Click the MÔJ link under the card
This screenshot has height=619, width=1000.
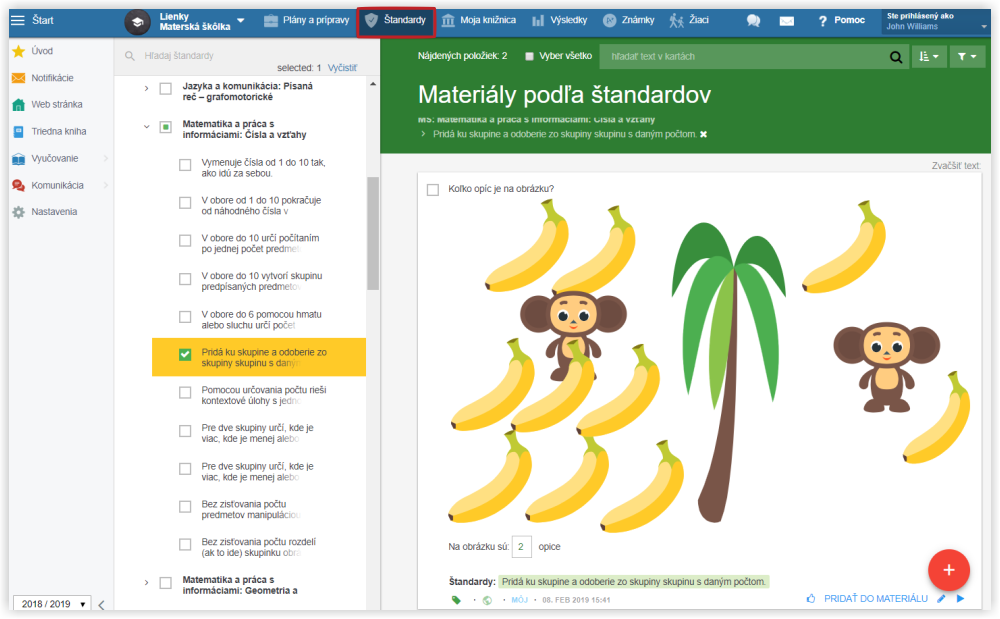click(x=519, y=600)
